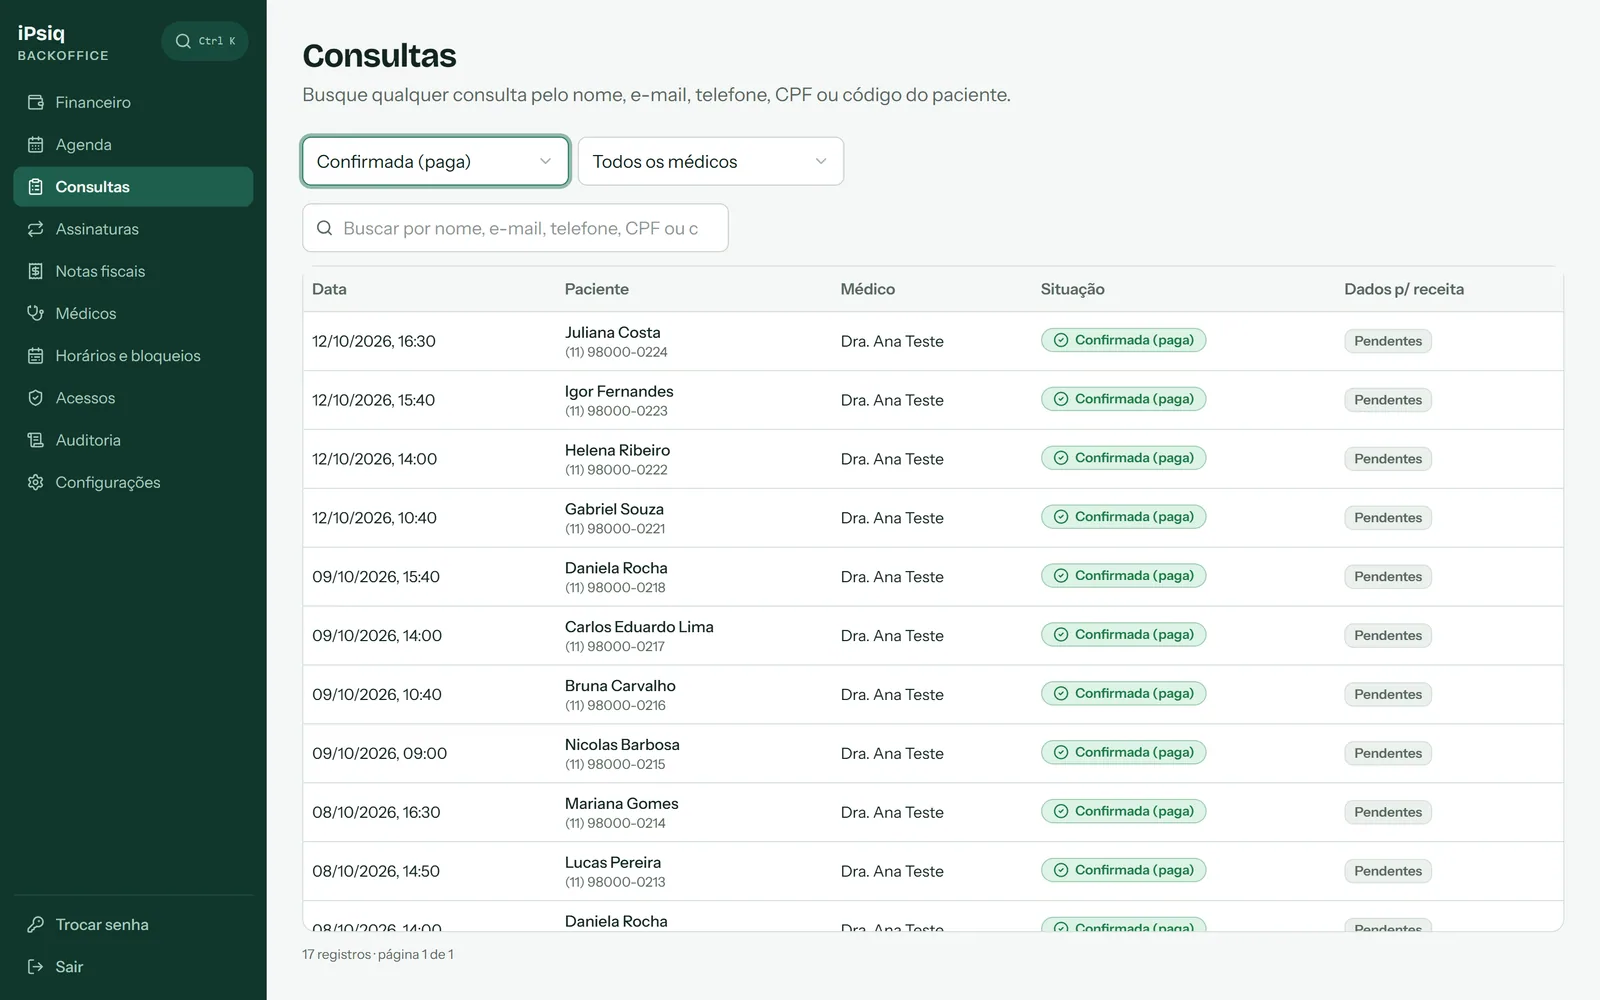
Task: Click the Horários e bloqueios calendar icon
Action: 36,356
